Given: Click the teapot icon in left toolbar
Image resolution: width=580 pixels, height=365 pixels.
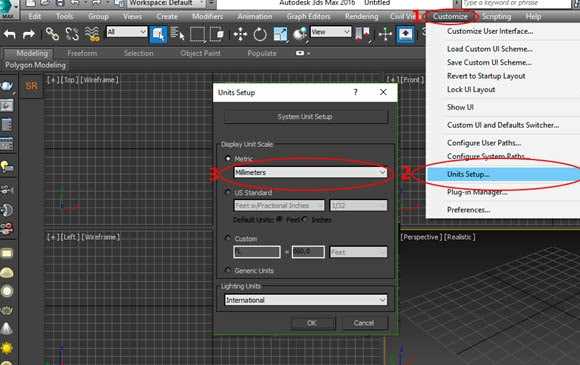Looking at the screenshot, I should 7,86.
